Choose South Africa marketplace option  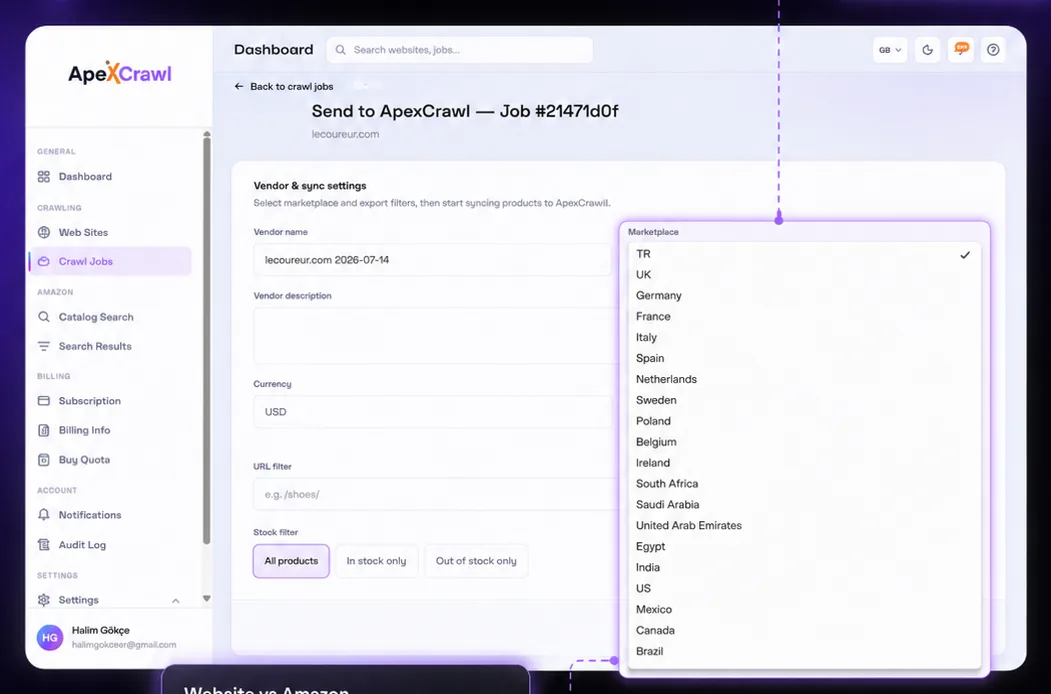tap(803, 483)
